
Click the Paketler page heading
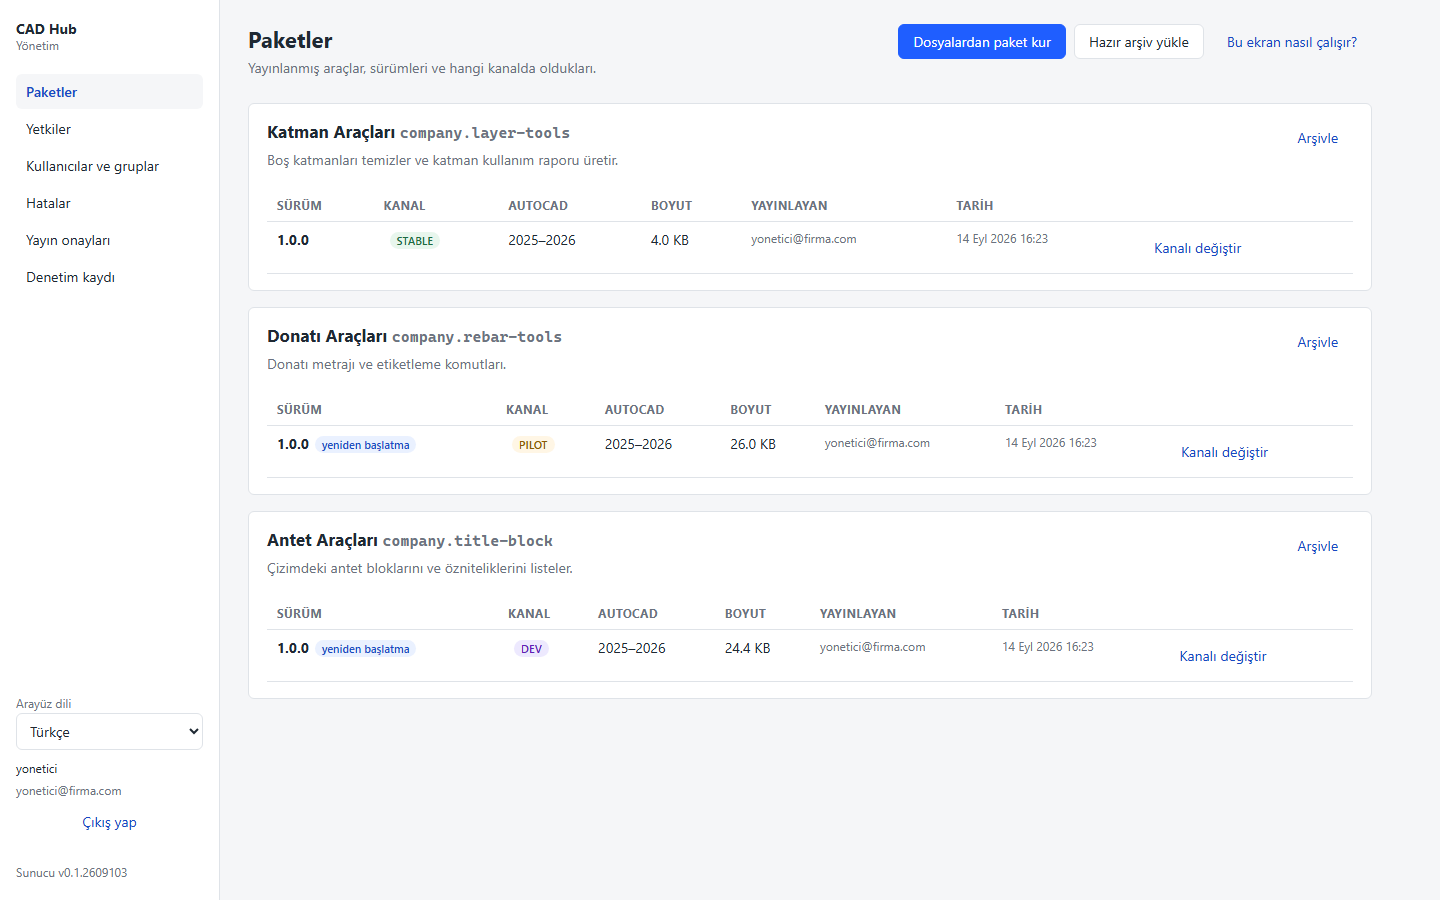[x=290, y=40]
